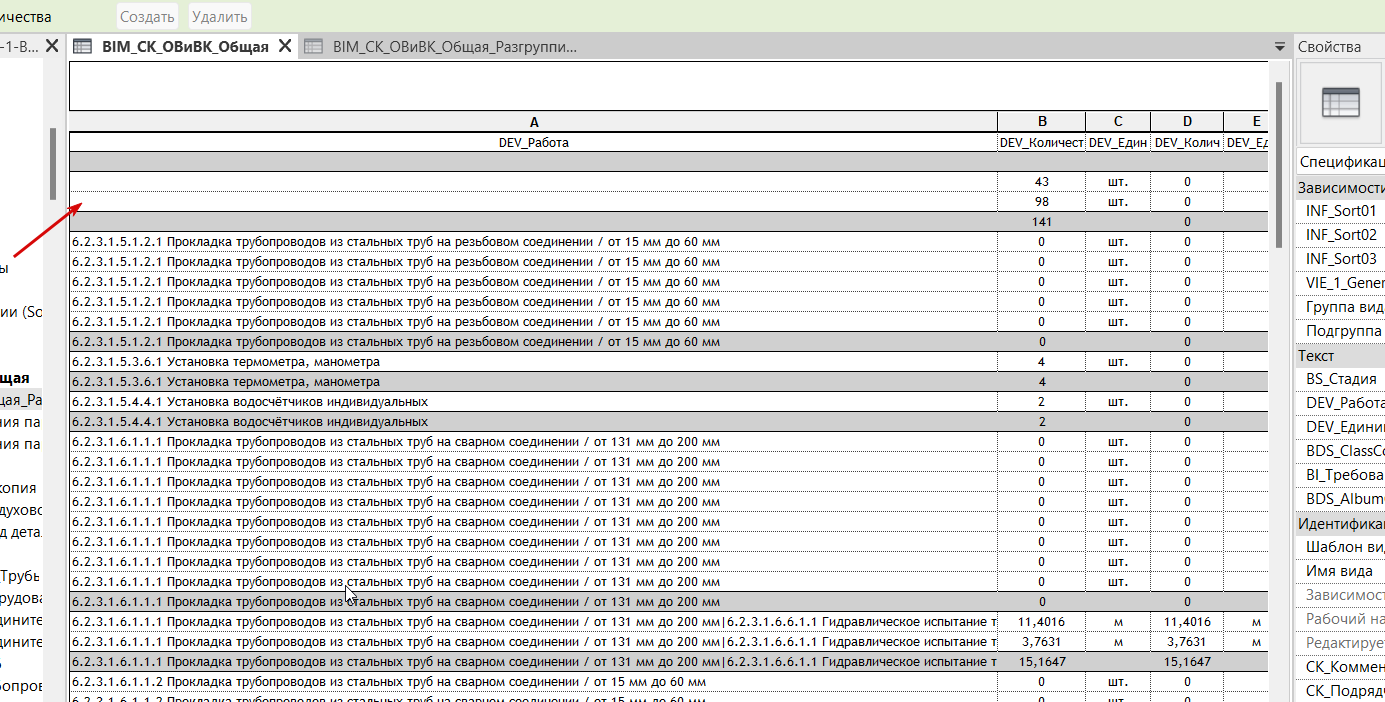Close the view tab ending in -1-В
This screenshot has width=1385, height=702.
tap(52, 45)
